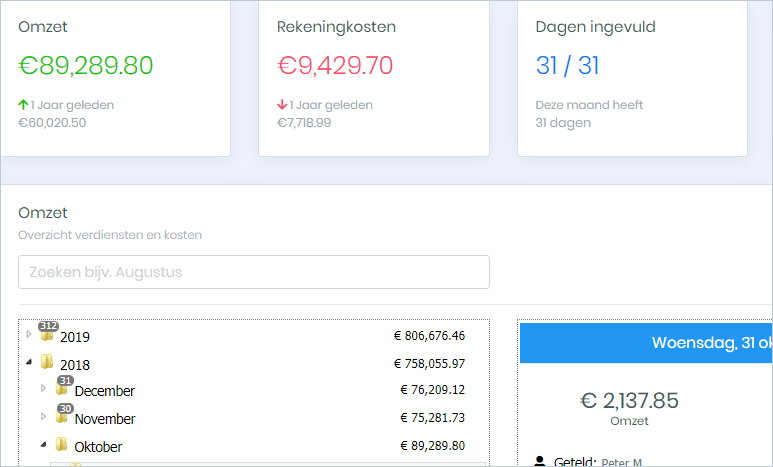Click the red down arrow under Rekeningkosten
Image resolution: width=773 pixels, height=467 pixels.
(282, 104)
